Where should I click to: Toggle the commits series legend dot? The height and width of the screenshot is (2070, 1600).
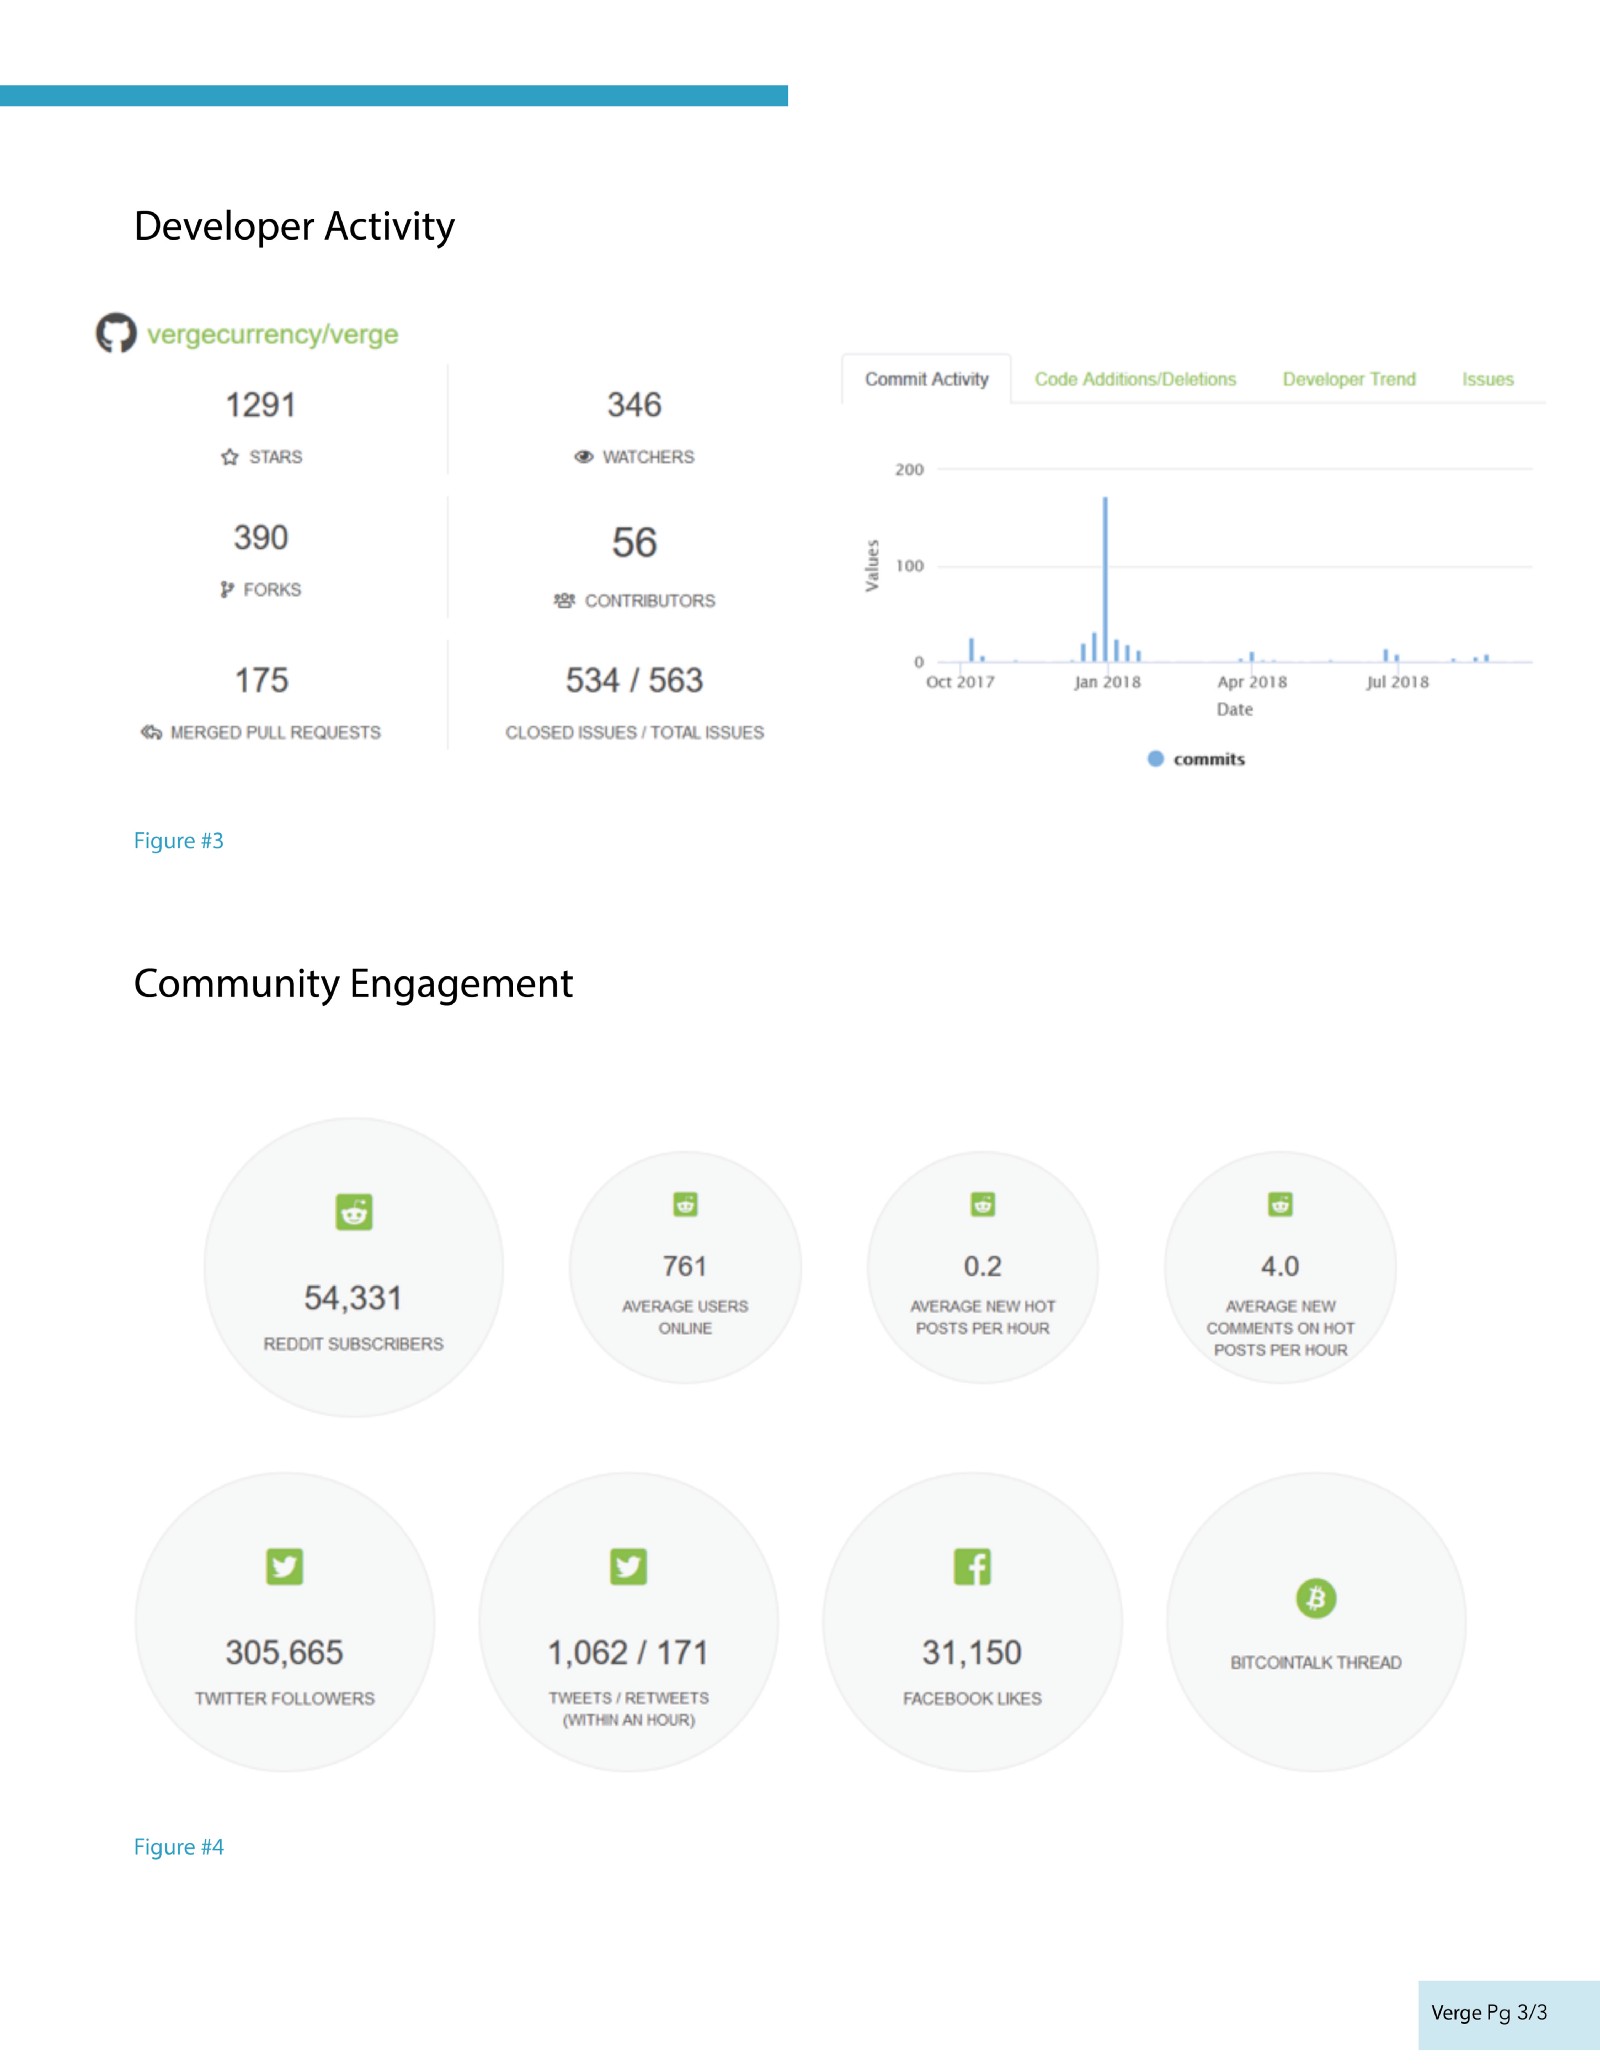1156,759
